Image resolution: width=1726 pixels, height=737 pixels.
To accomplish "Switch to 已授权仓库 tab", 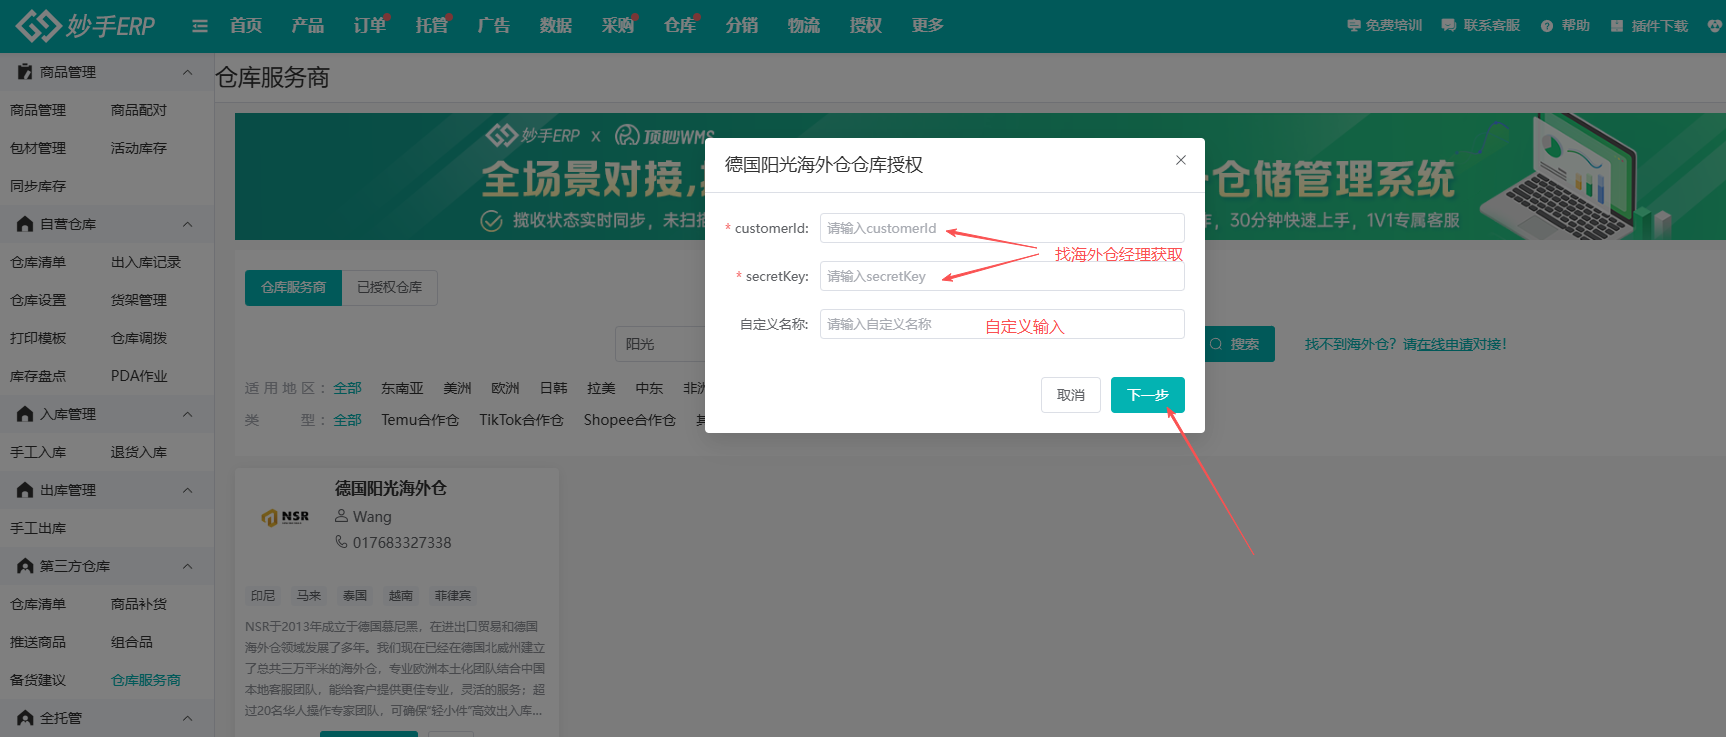I will [x=390, y=287].
